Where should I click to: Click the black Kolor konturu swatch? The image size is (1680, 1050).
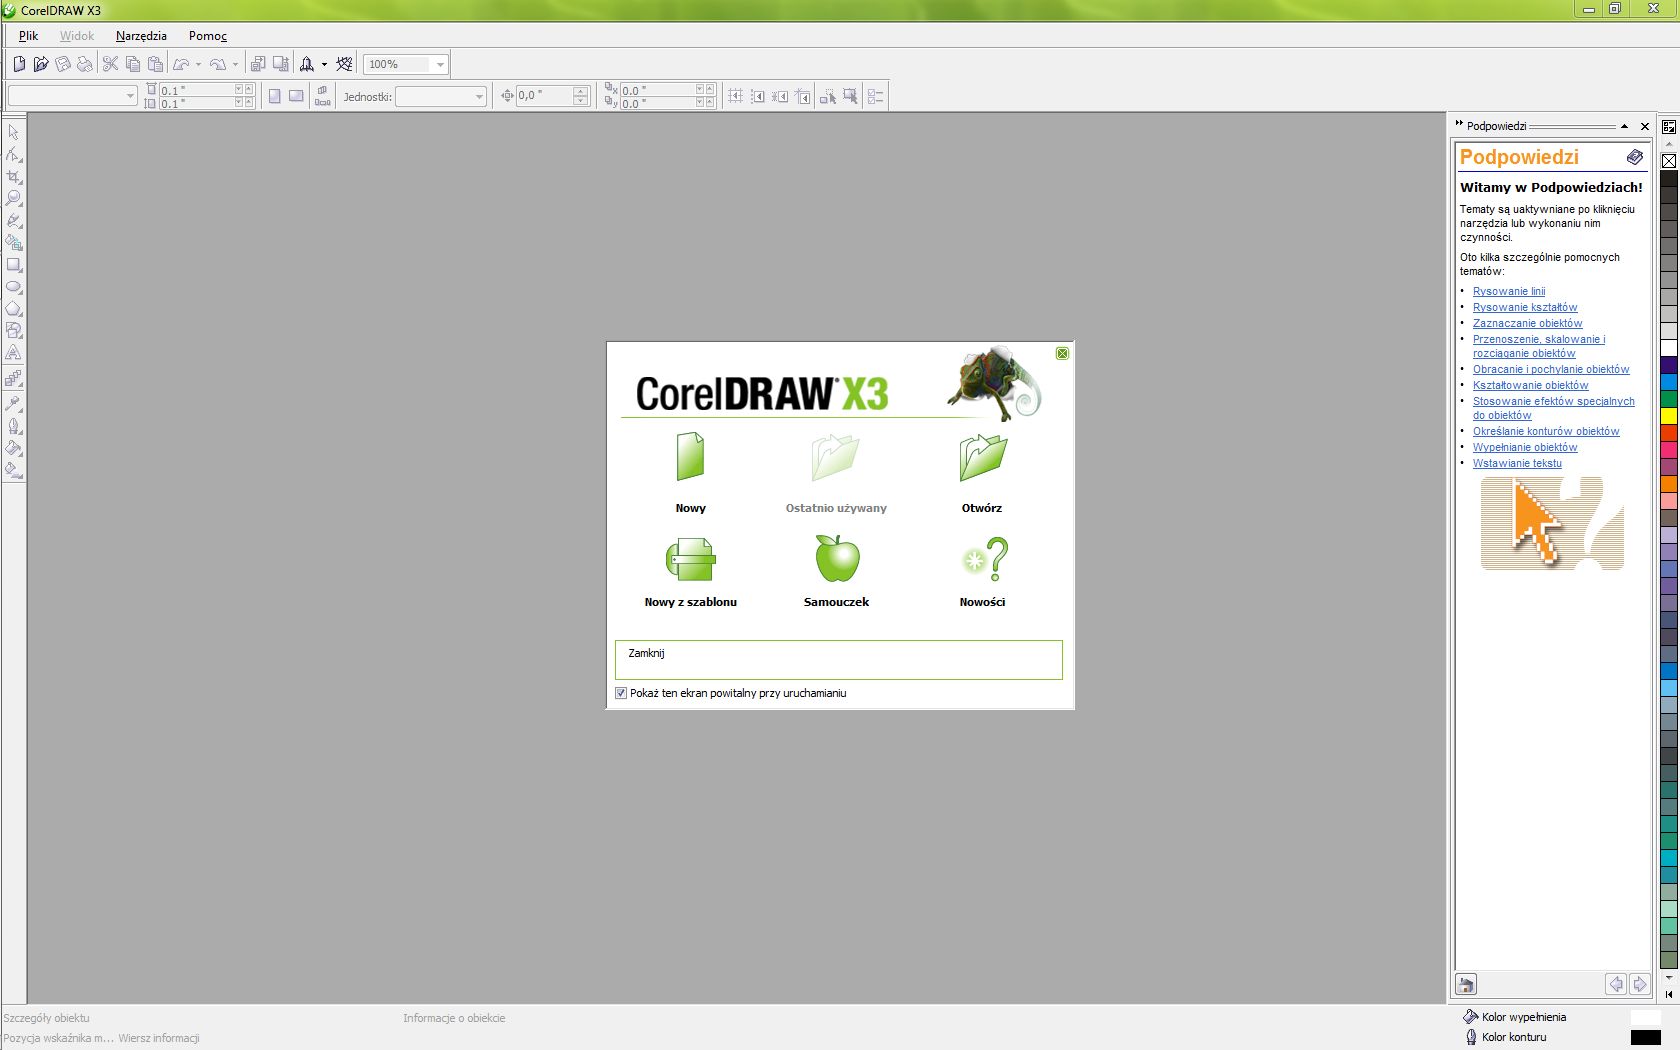pyautogui.click(x=1645, y=1038)
